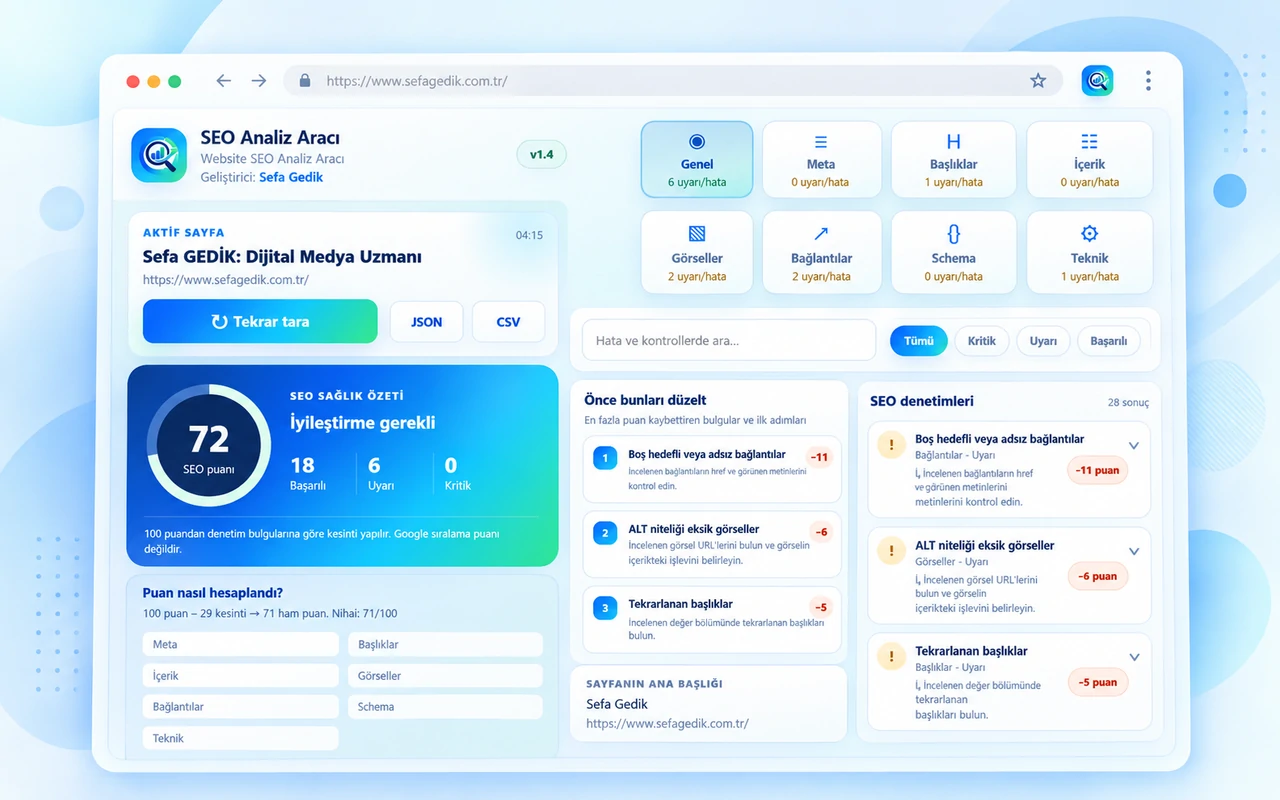
Task: Click the Hata ve kontrollerde ara field
Action: tap(729, 341)
